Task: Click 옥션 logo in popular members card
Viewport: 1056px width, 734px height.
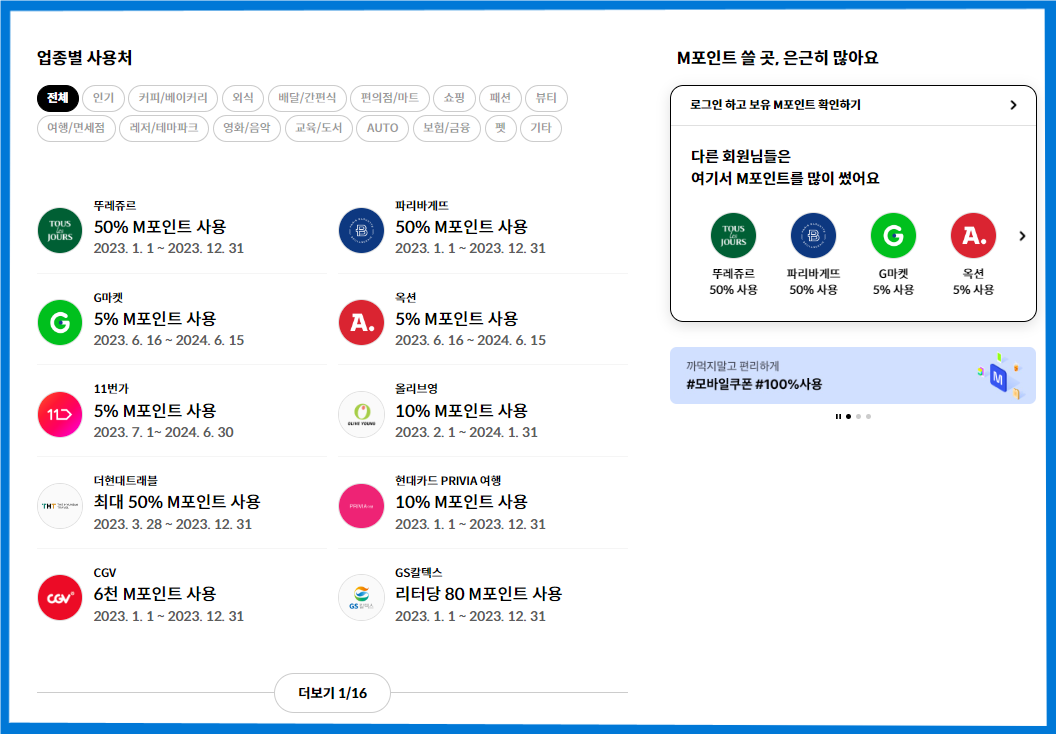Action: click(x=973, y=236)
